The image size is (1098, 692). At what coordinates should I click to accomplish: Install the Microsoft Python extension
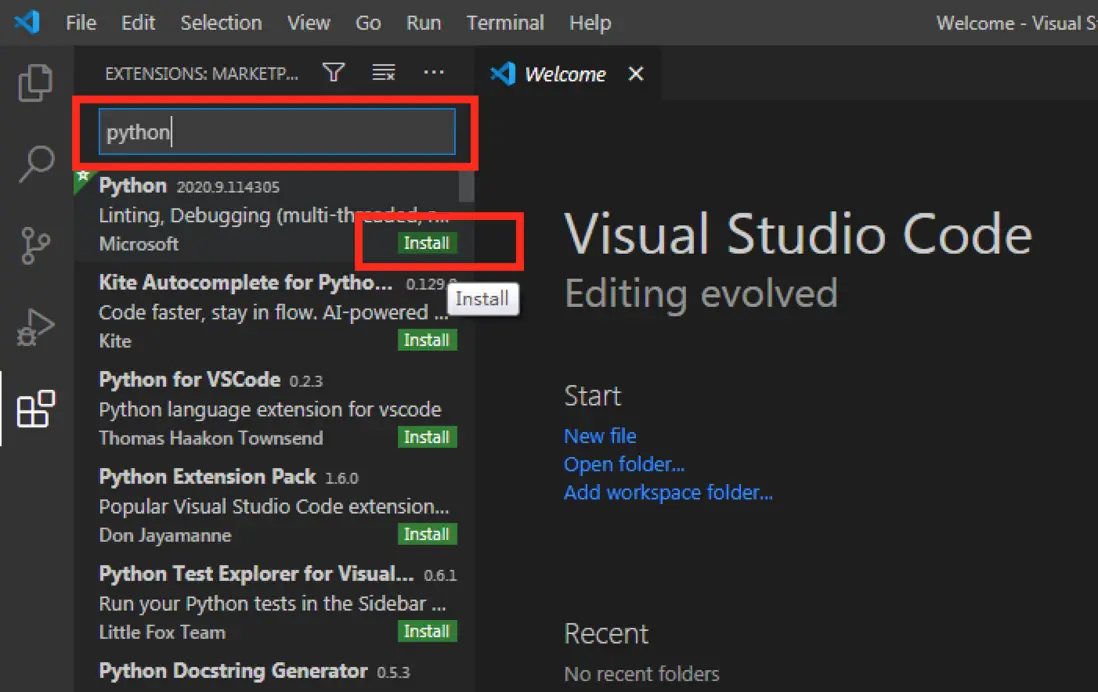pos(427,243)
